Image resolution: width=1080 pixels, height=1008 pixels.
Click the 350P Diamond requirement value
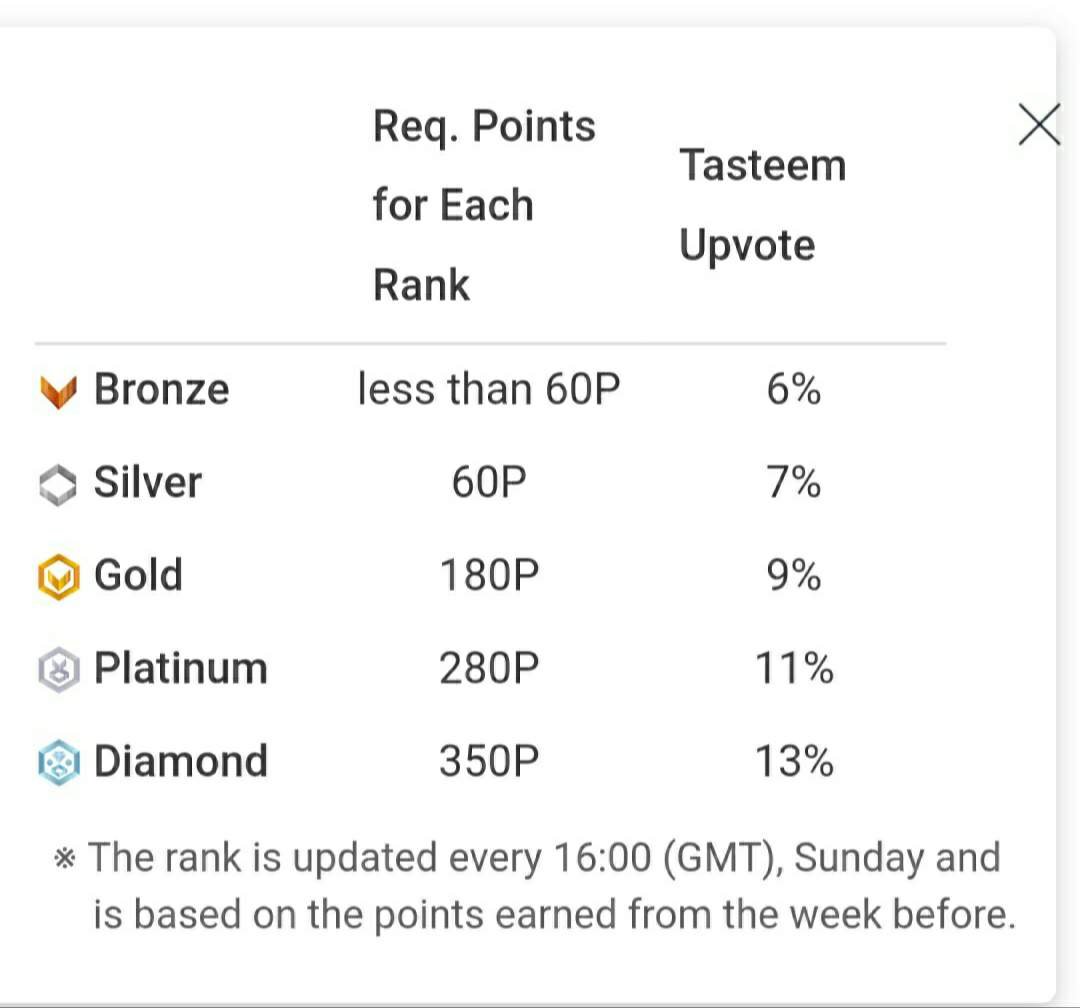489,761
